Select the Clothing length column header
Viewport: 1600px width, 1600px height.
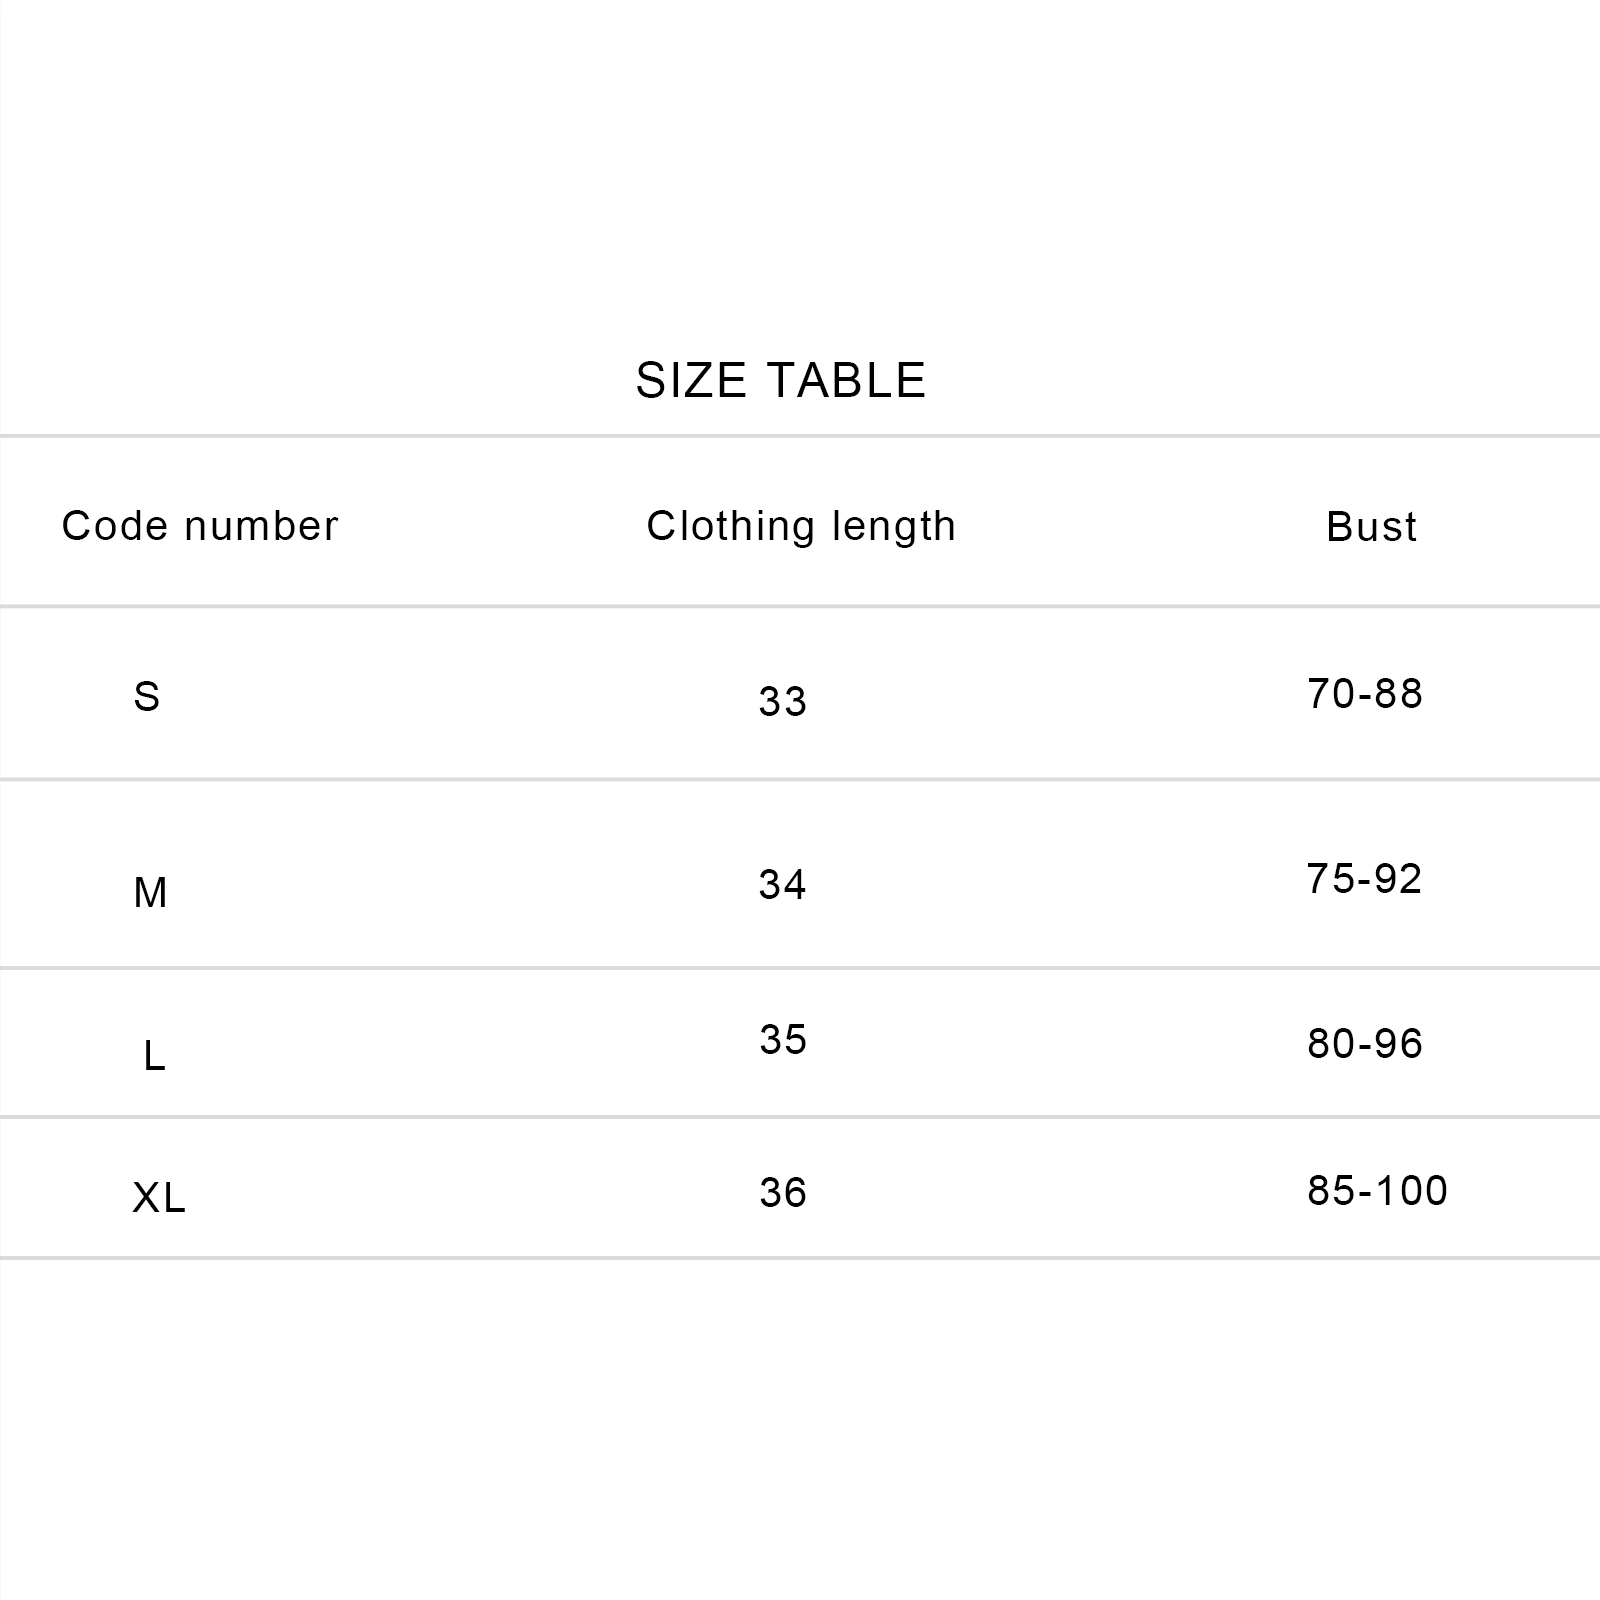[801, 527]
